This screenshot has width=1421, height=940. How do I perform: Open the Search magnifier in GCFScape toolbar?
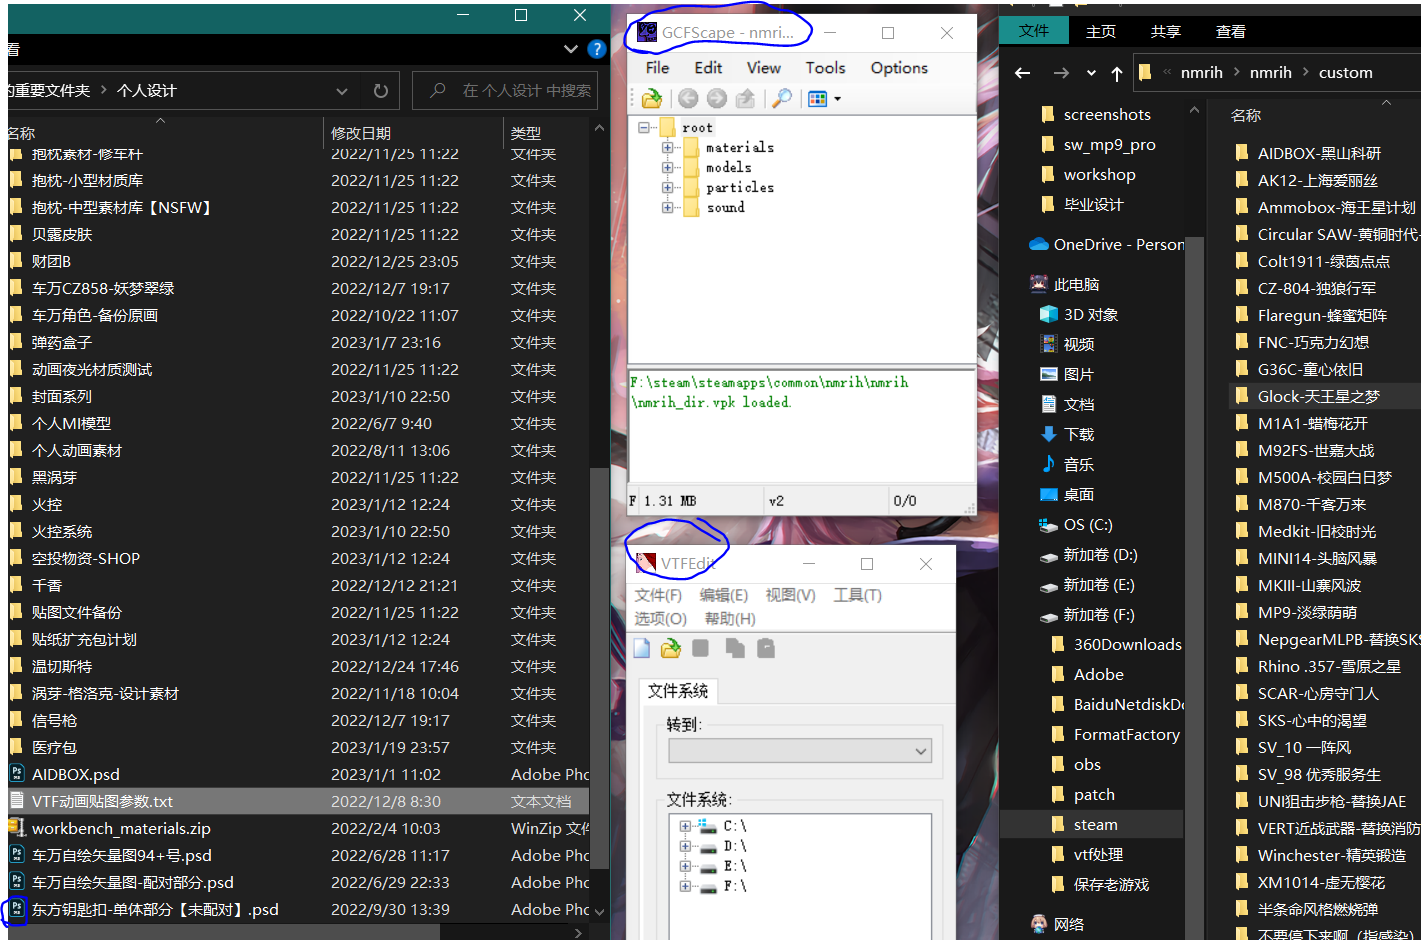(x=782, y=98)
